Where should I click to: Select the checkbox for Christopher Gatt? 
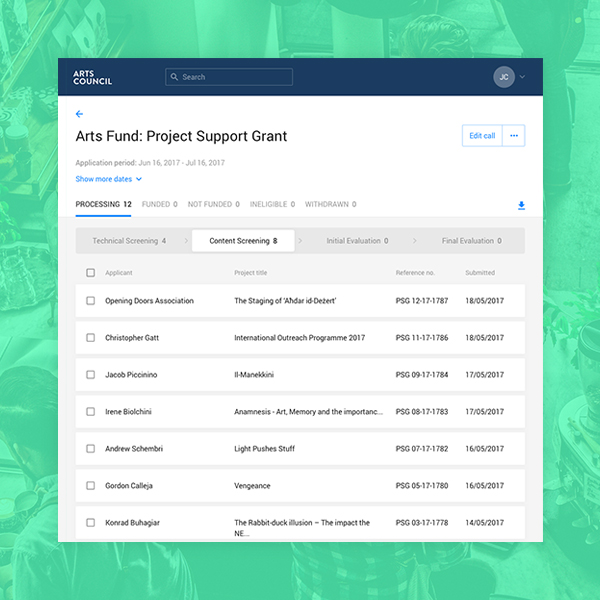click(x=90, y=338)
